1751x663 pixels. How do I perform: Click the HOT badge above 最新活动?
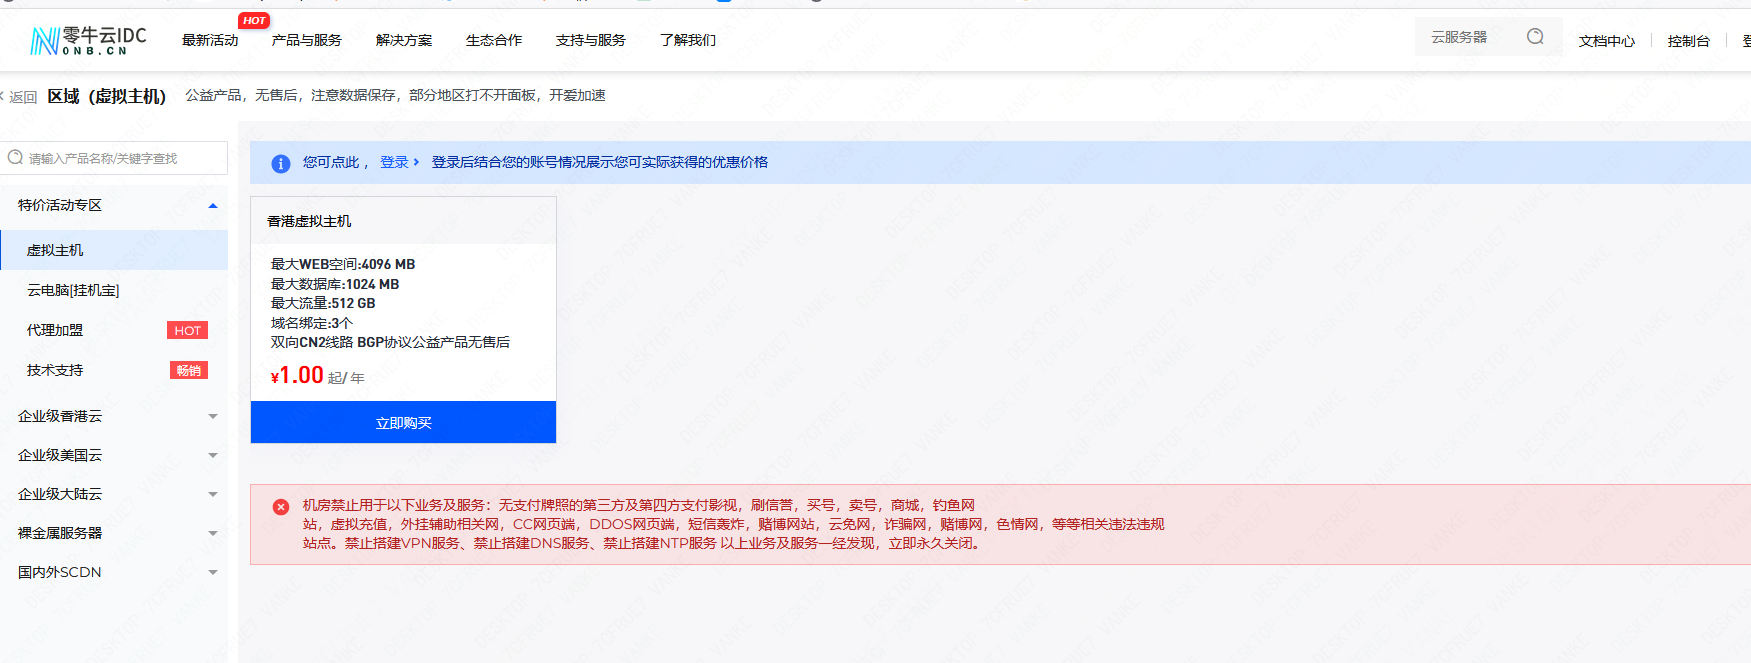254,20
